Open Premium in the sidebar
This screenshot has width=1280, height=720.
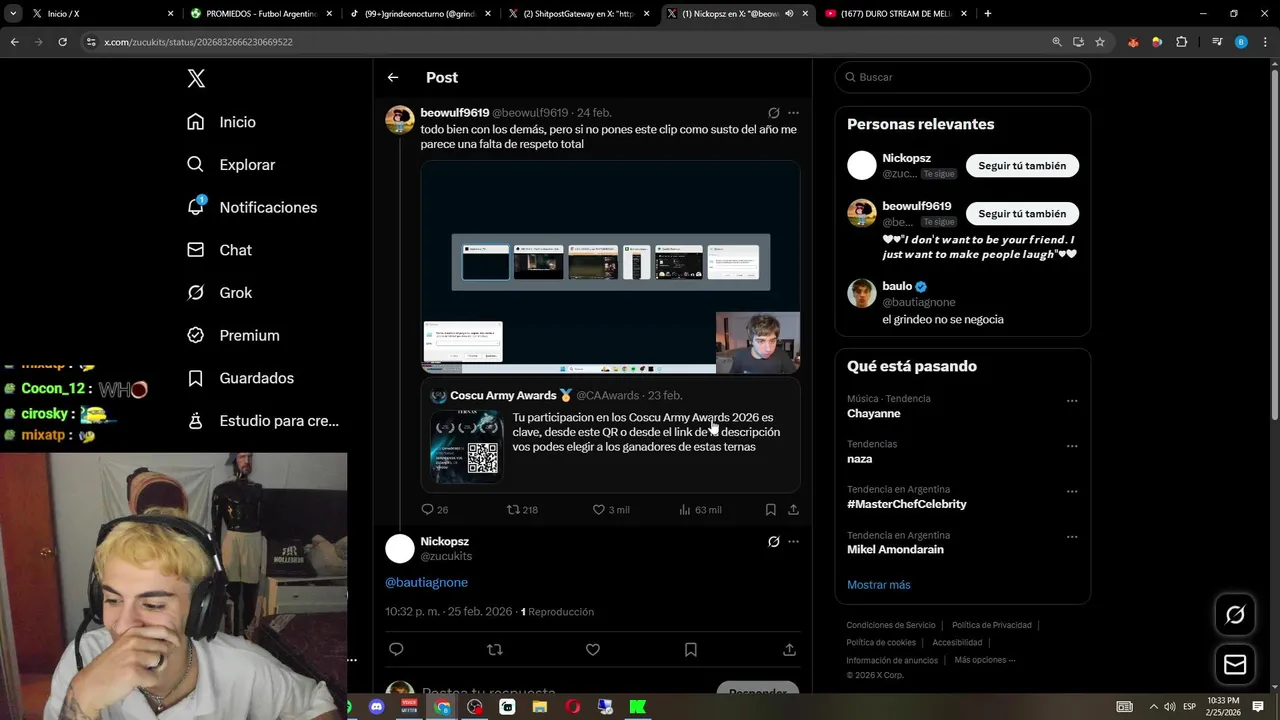click(233, 336)
